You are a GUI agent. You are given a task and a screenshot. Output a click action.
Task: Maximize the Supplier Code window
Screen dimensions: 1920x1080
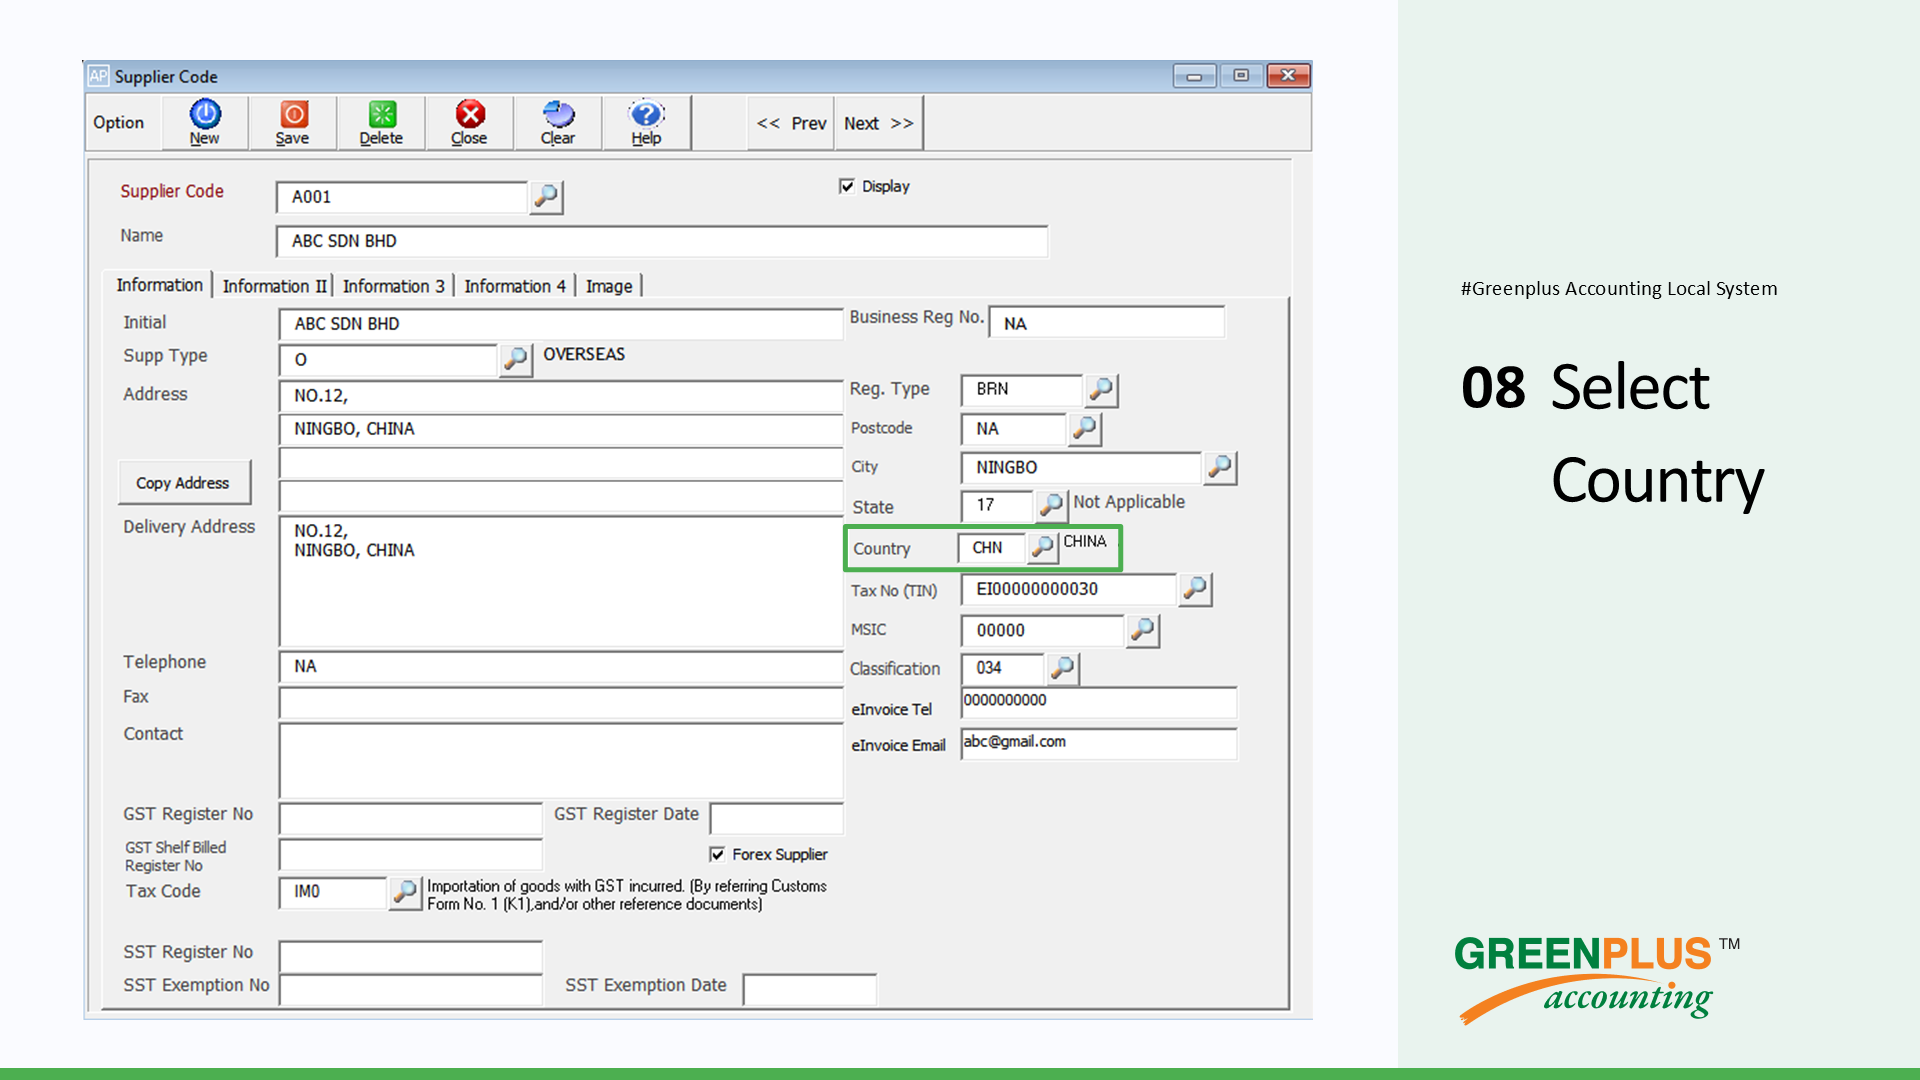[1241, 76]
